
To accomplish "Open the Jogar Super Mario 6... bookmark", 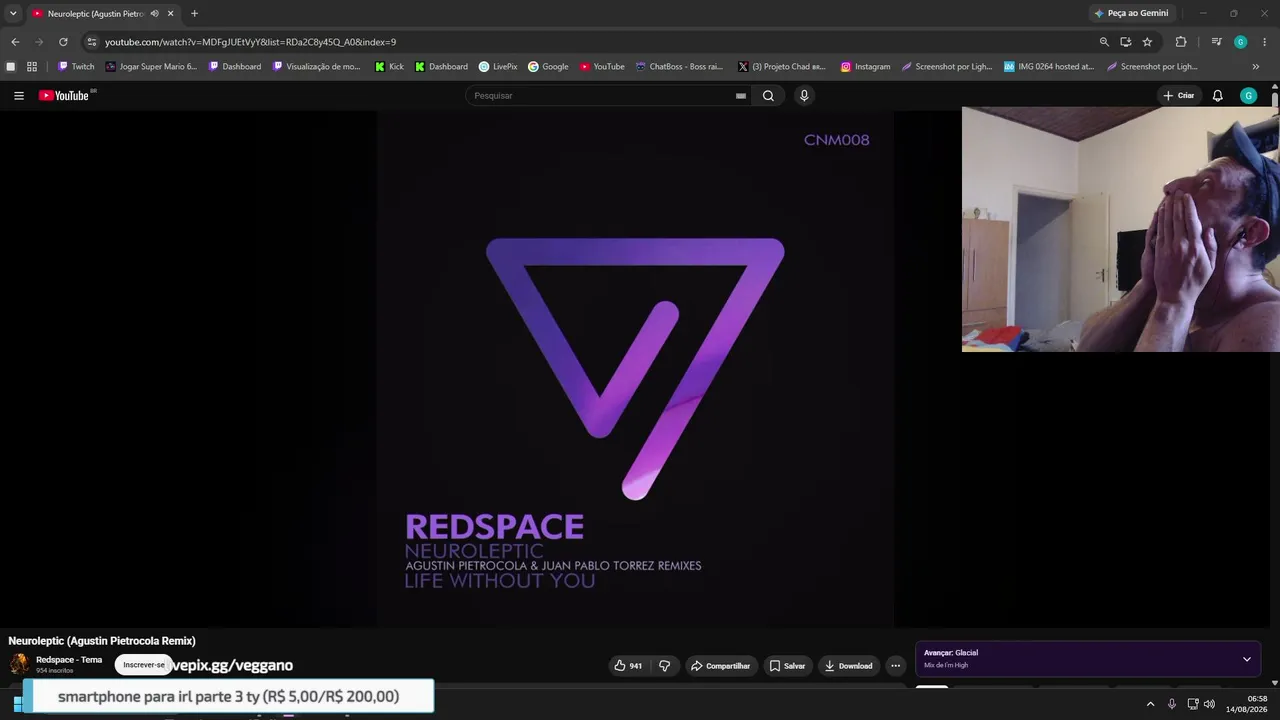I will pyautogui.click(x=151, y=67).
